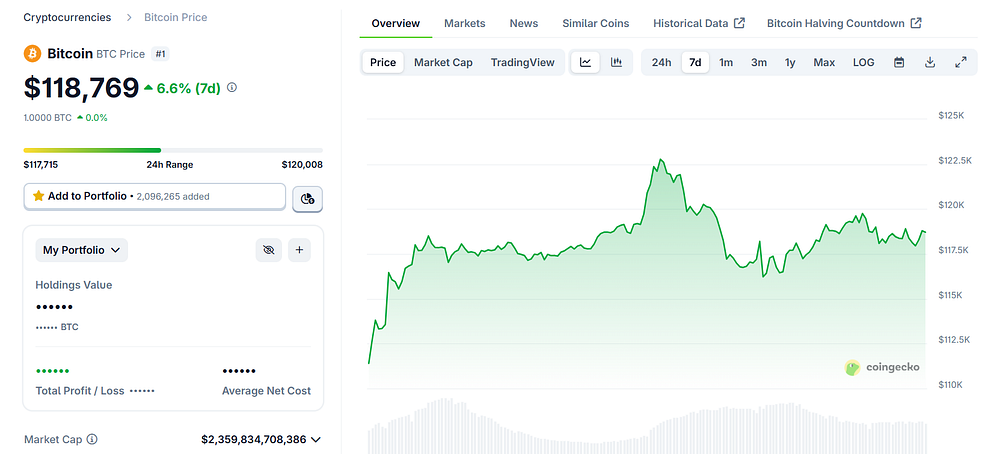Switch to the candlestick chart icon

point(616,62)
